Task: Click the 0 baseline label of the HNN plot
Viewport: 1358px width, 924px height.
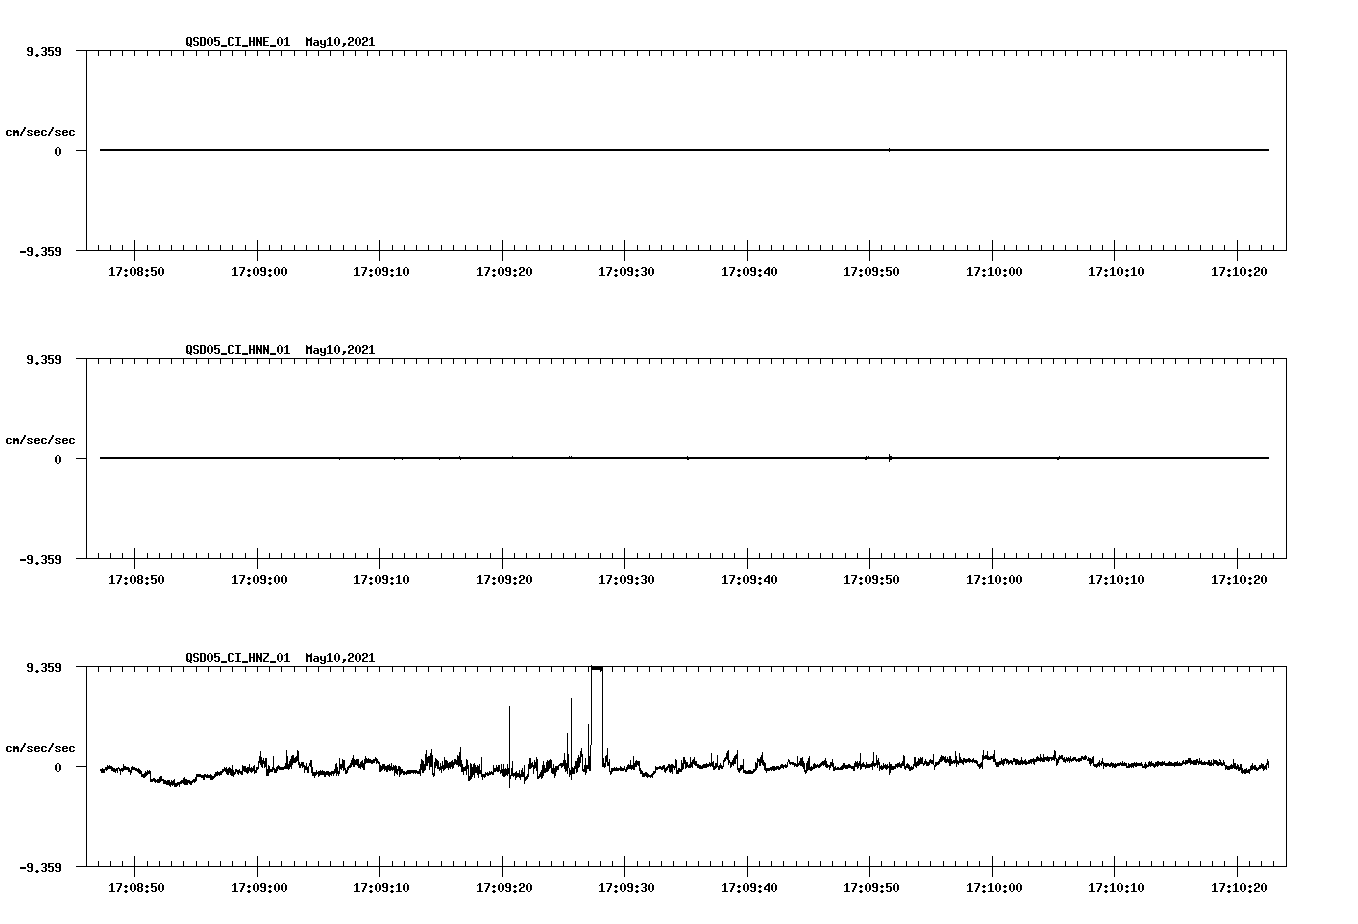Action: pos(57,458)
